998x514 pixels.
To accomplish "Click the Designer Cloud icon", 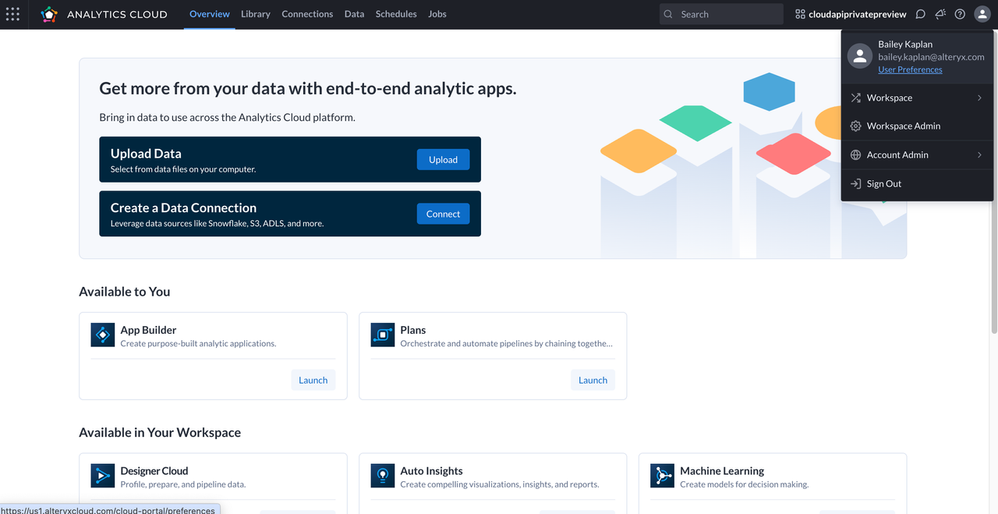I will (102, 475).
